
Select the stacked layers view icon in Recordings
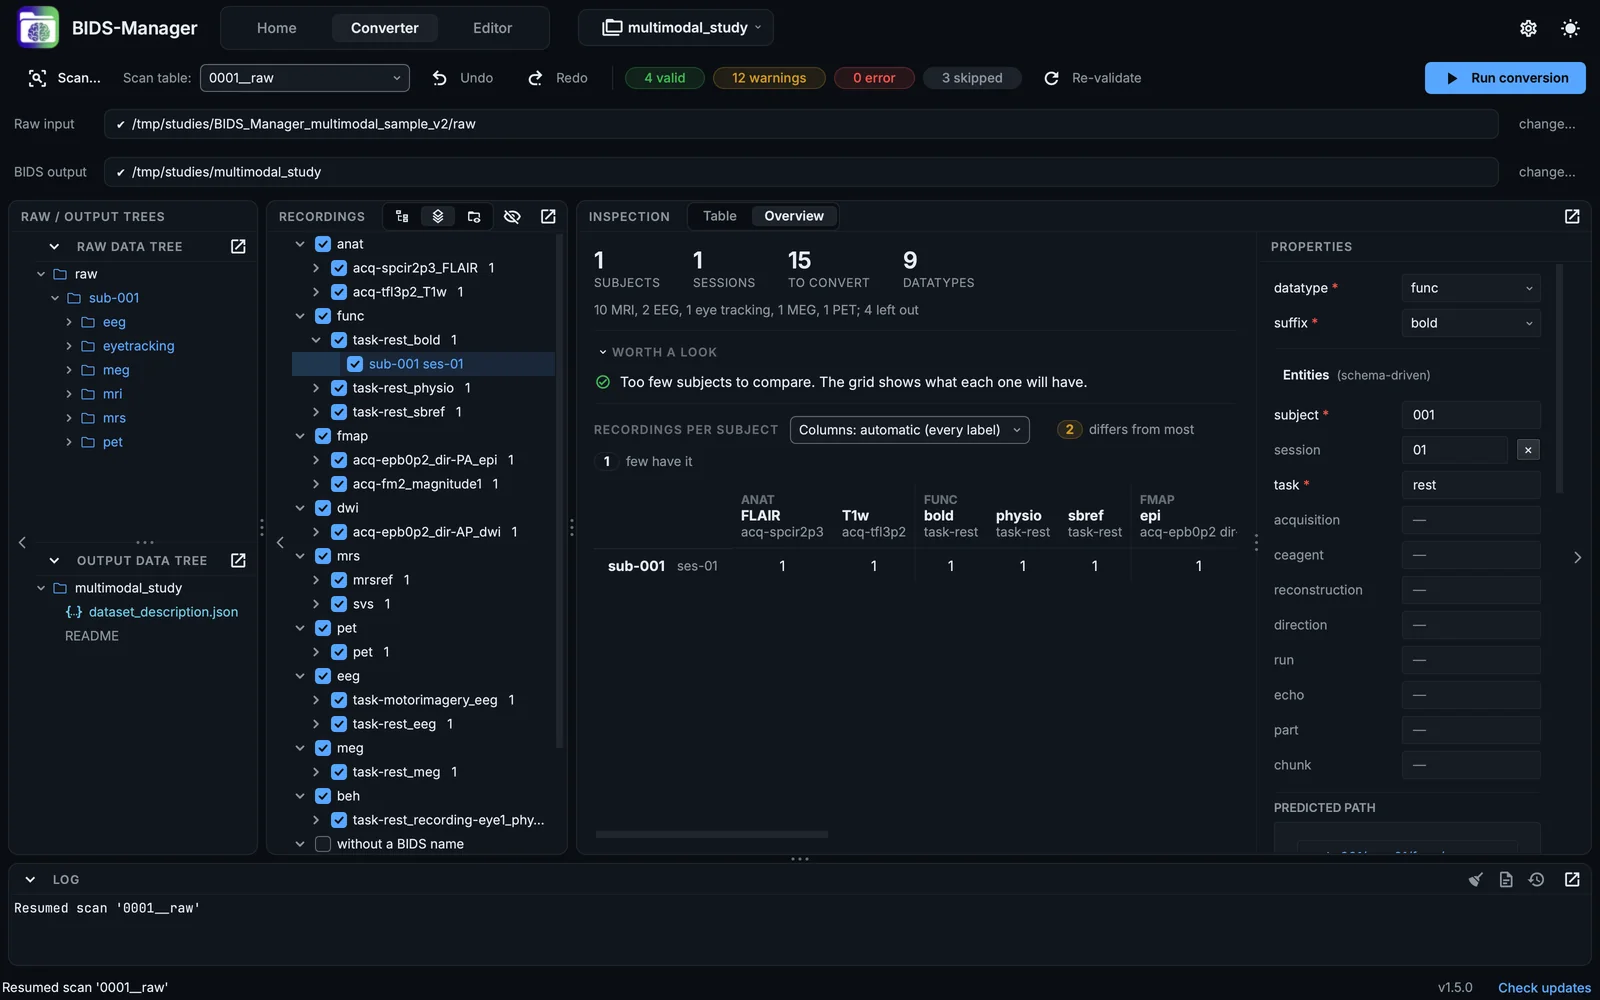click(x=438, y=216)
